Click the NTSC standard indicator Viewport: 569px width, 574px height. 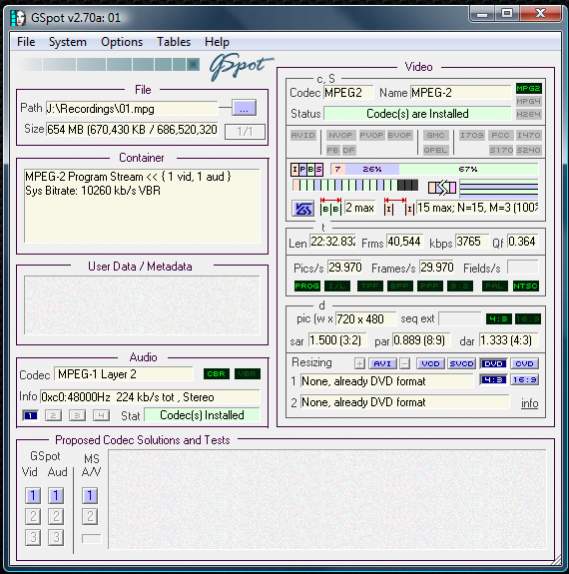click(526, 286)
